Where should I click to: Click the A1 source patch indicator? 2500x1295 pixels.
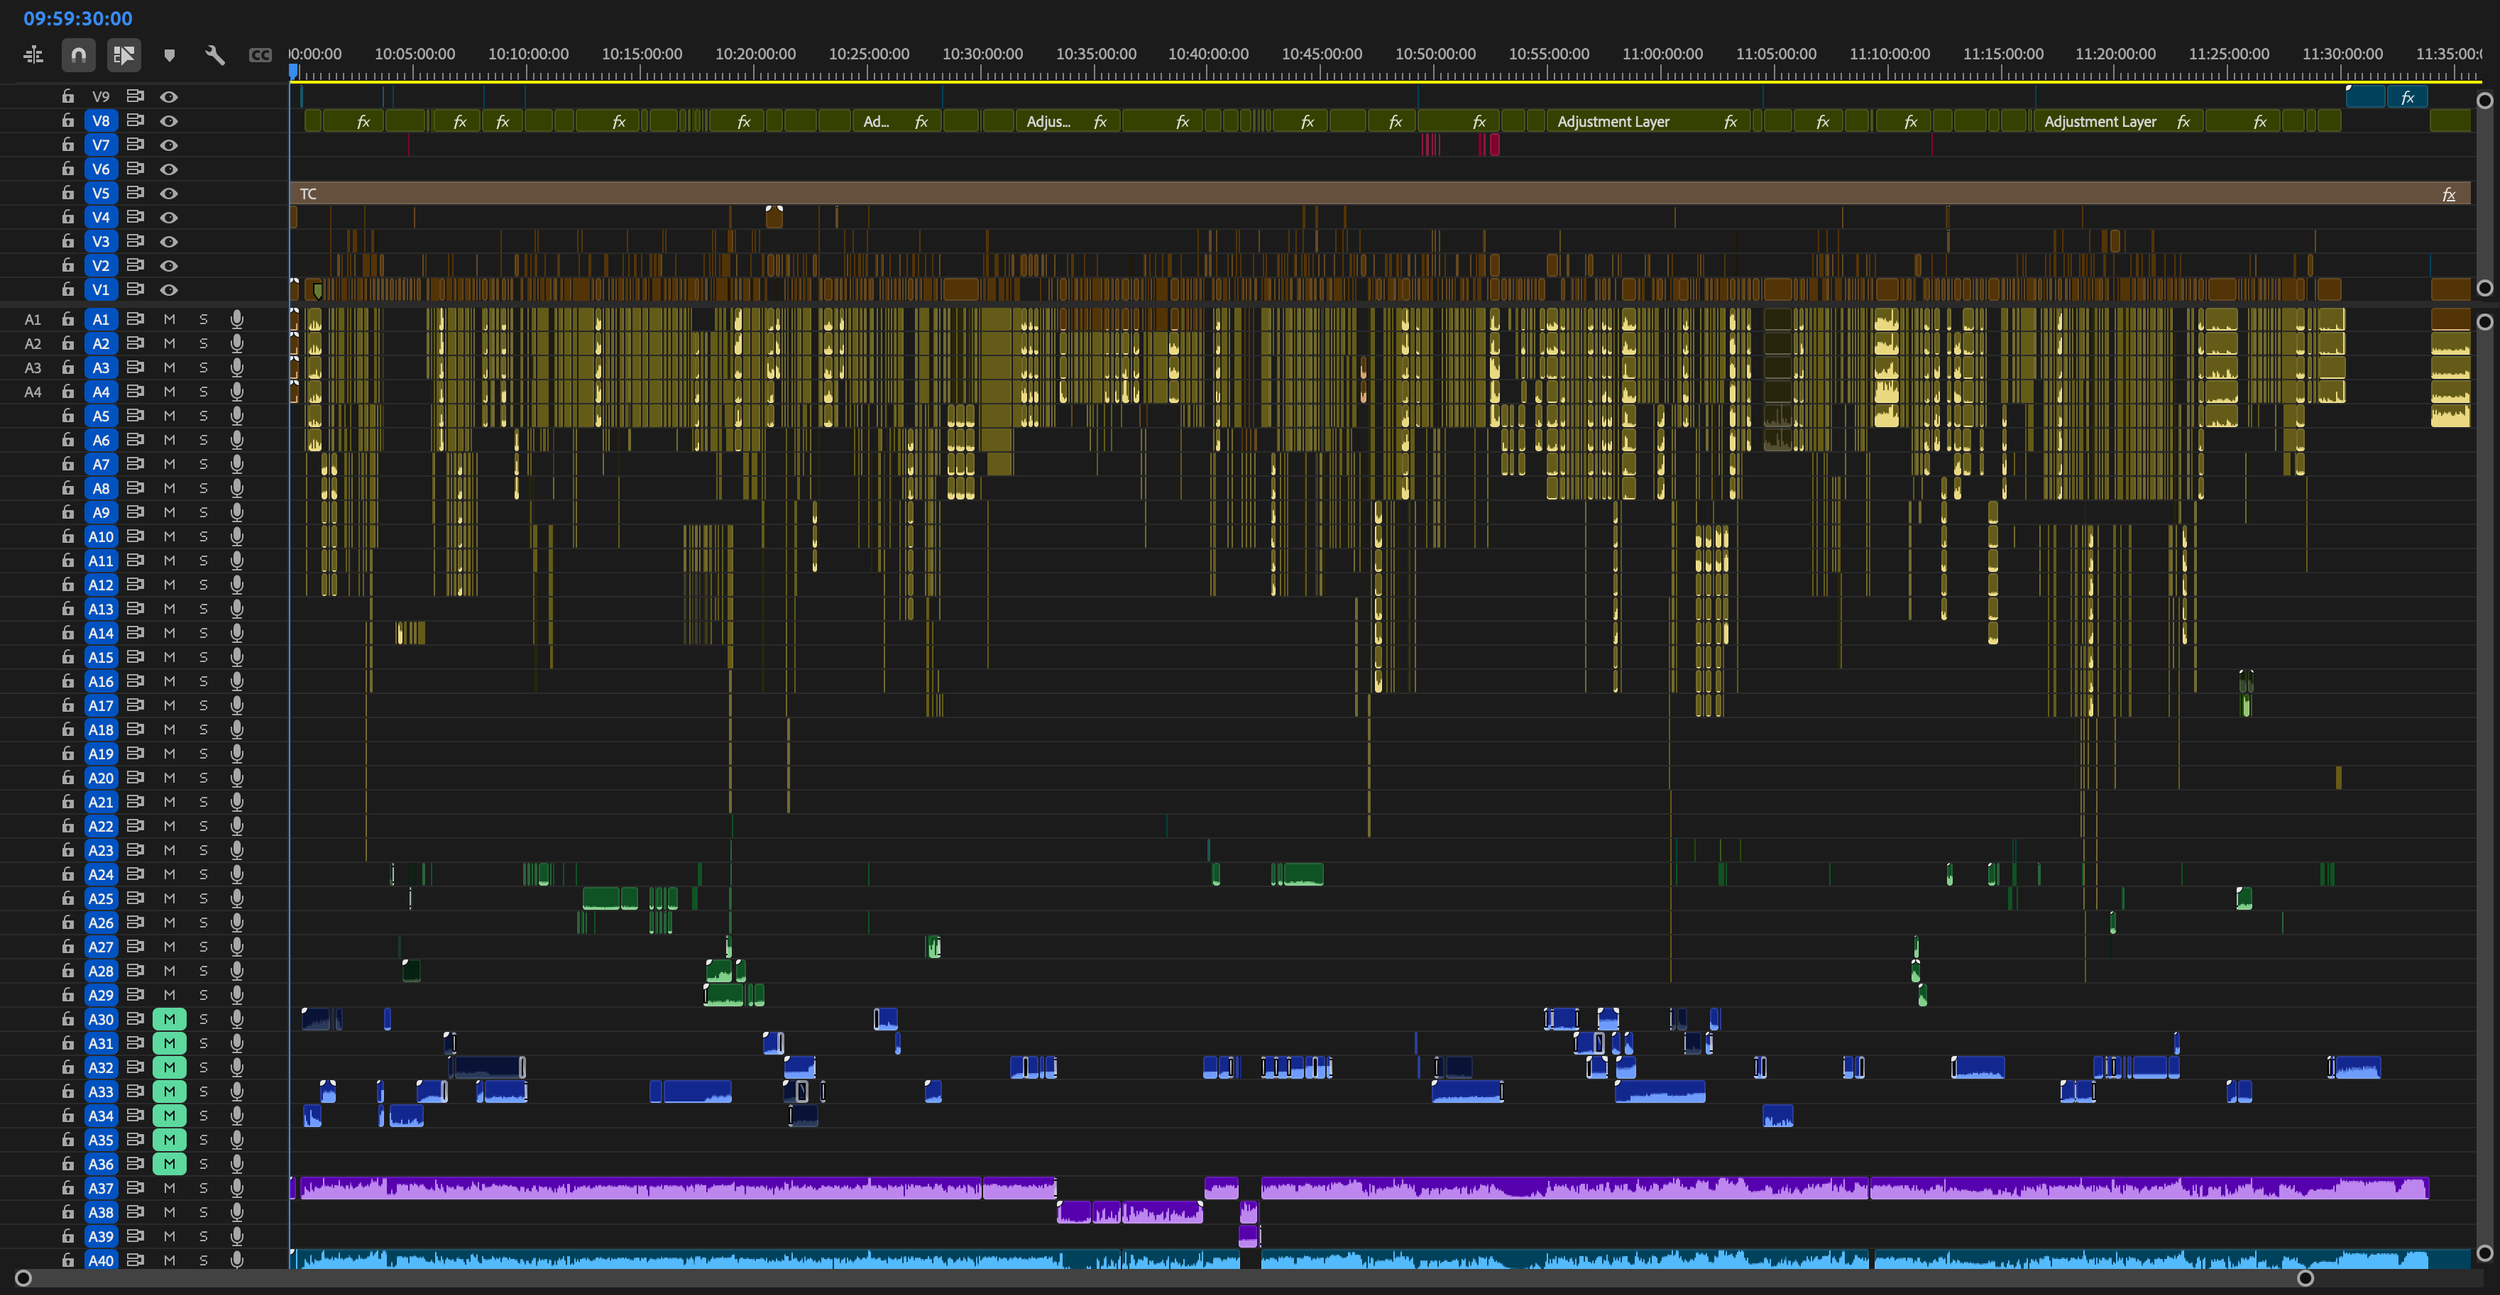(33, 319)
